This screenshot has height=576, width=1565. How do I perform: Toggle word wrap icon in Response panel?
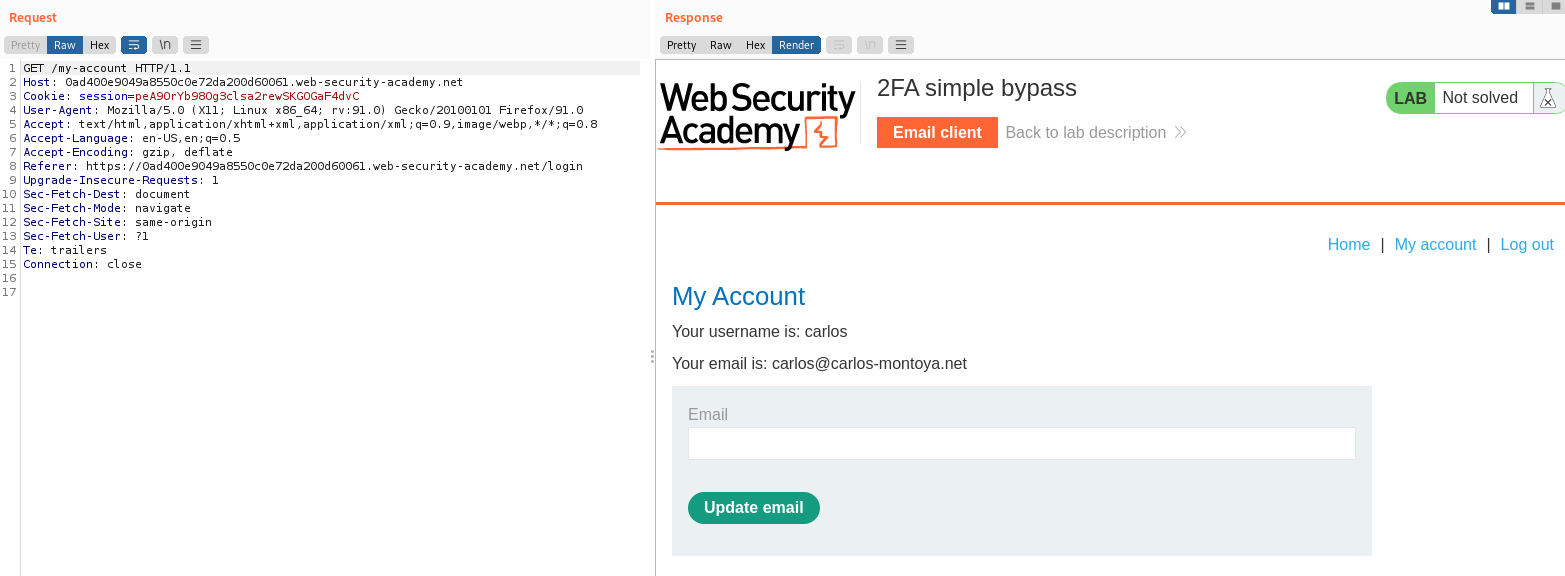click(839, 45)
